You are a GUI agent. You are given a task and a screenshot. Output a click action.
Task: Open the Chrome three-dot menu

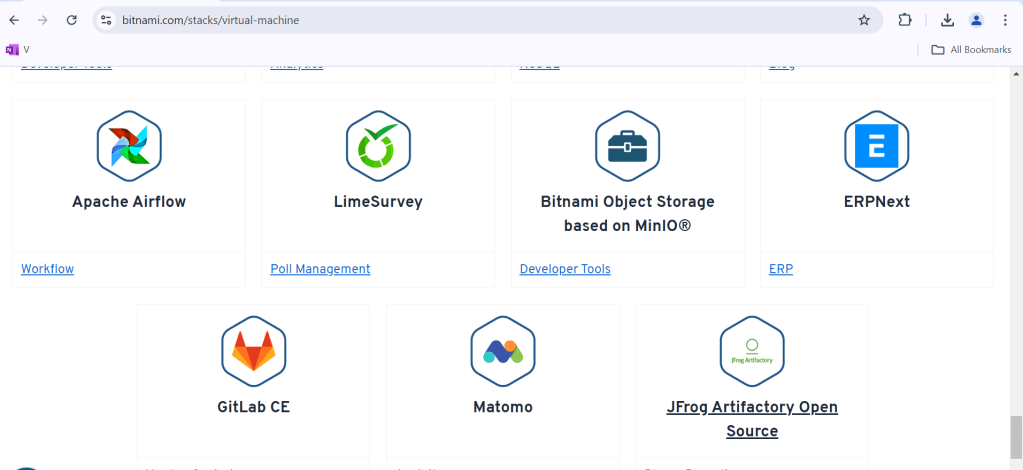(x=1005, y=20)
